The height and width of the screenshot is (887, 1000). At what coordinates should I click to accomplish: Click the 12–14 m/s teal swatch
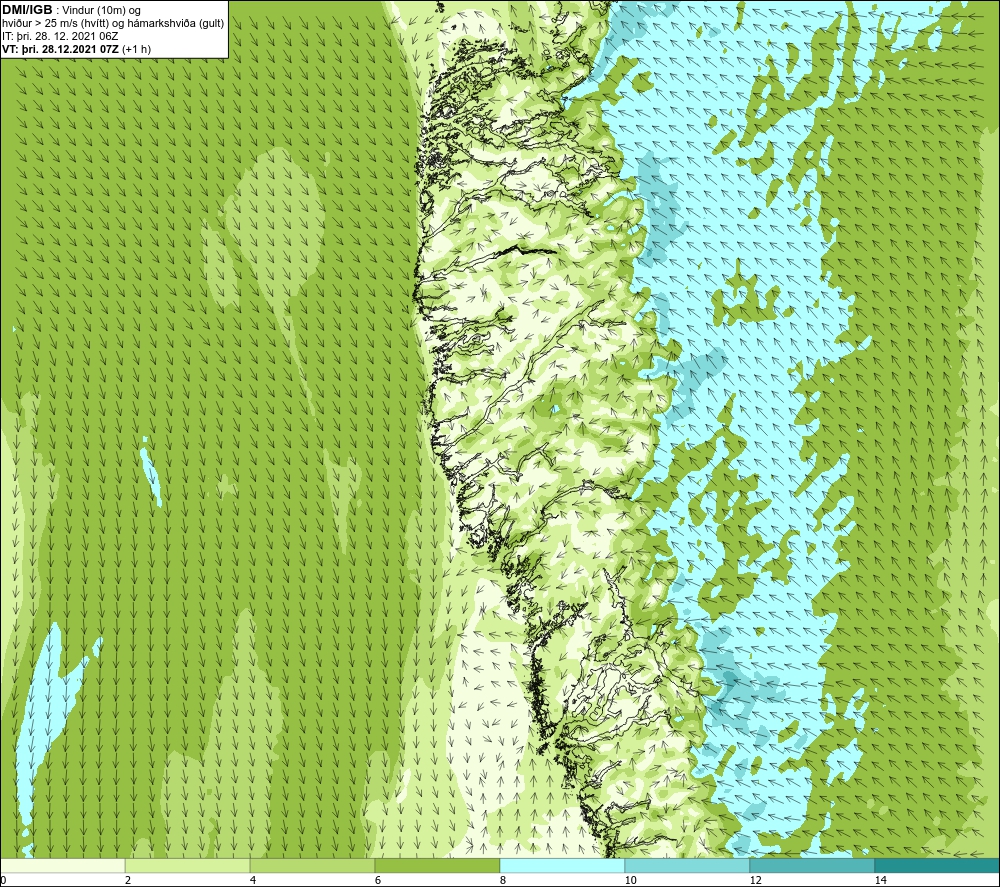(x=812, y=865)
